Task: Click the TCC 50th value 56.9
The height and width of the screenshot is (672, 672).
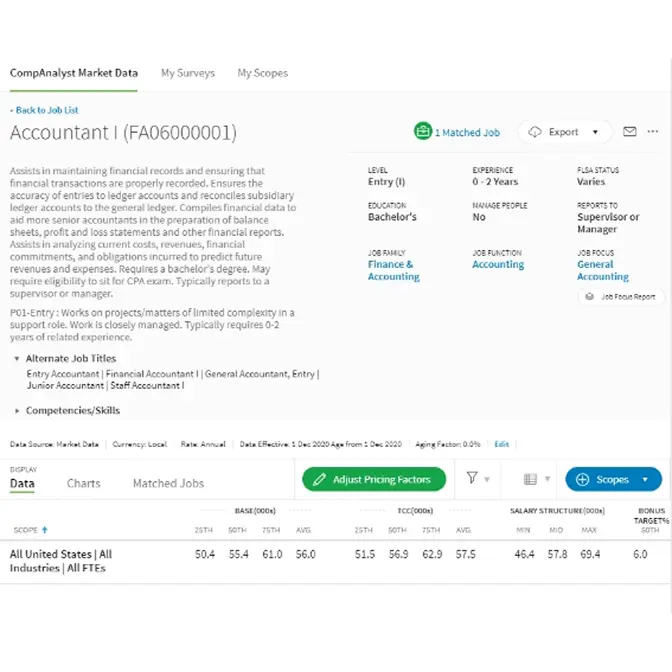Action: pos(398,554)
